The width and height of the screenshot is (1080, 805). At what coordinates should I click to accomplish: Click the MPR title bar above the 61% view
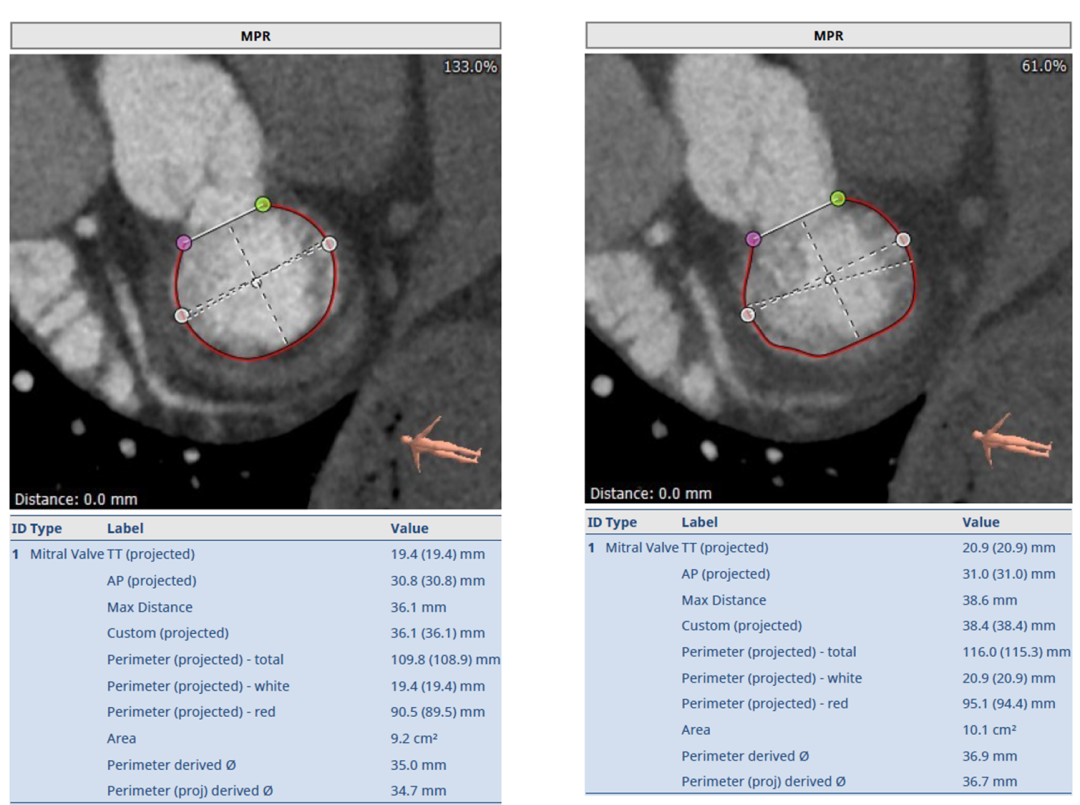(x=828, y=36)
